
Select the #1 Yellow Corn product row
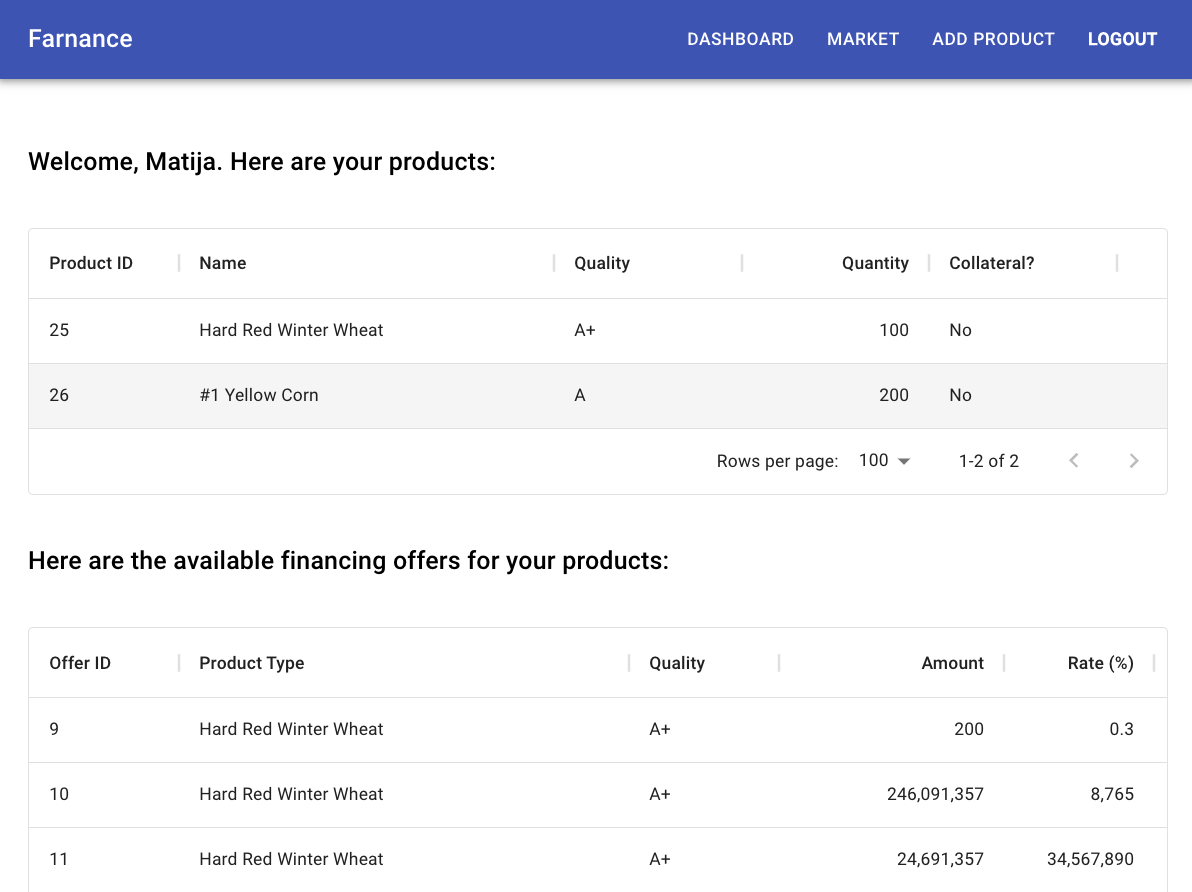pos(259,395)
